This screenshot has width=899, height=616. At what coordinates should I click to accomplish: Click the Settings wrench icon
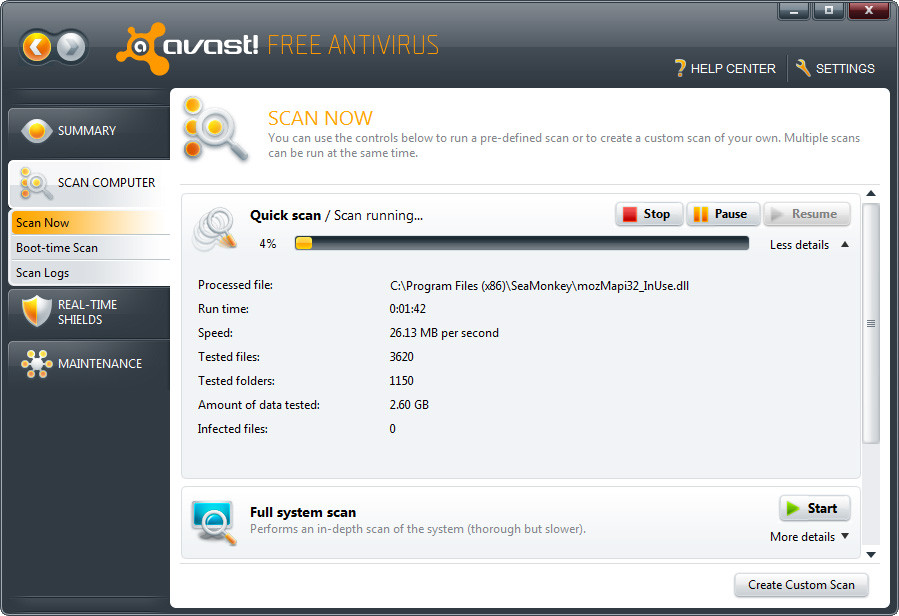point(803,68)
